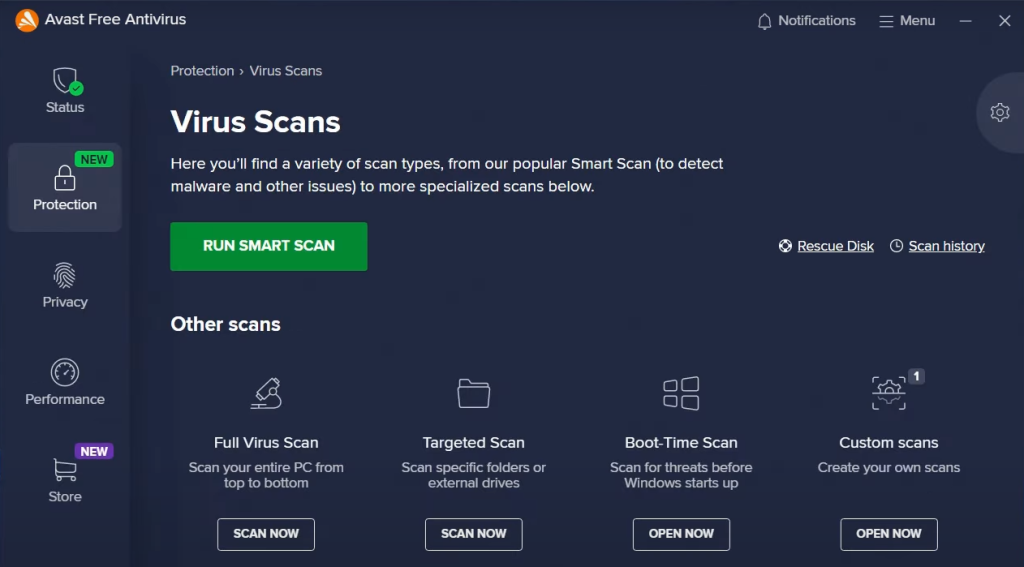Click the Custom scans gear icon
The width and height of the screenshot is (1024, 567).
pyautogui.click(x=889, y=393)
